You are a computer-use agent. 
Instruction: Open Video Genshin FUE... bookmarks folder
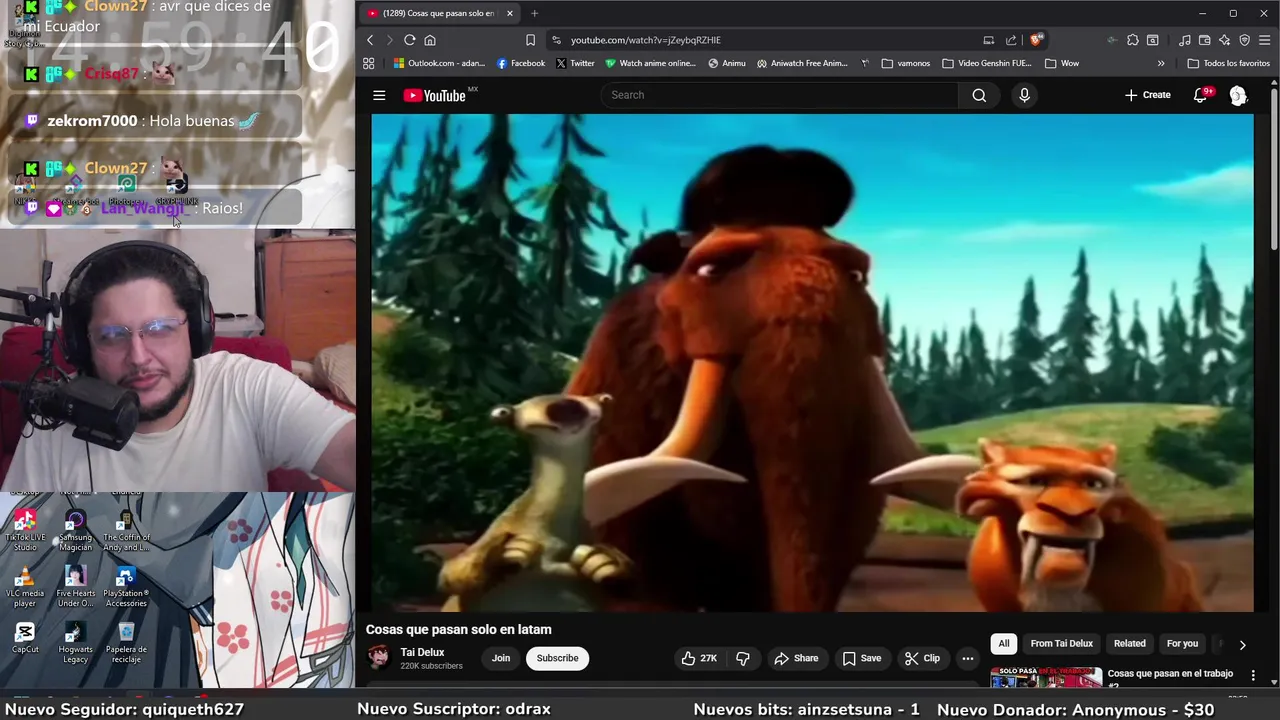click(x=986, y=63)
